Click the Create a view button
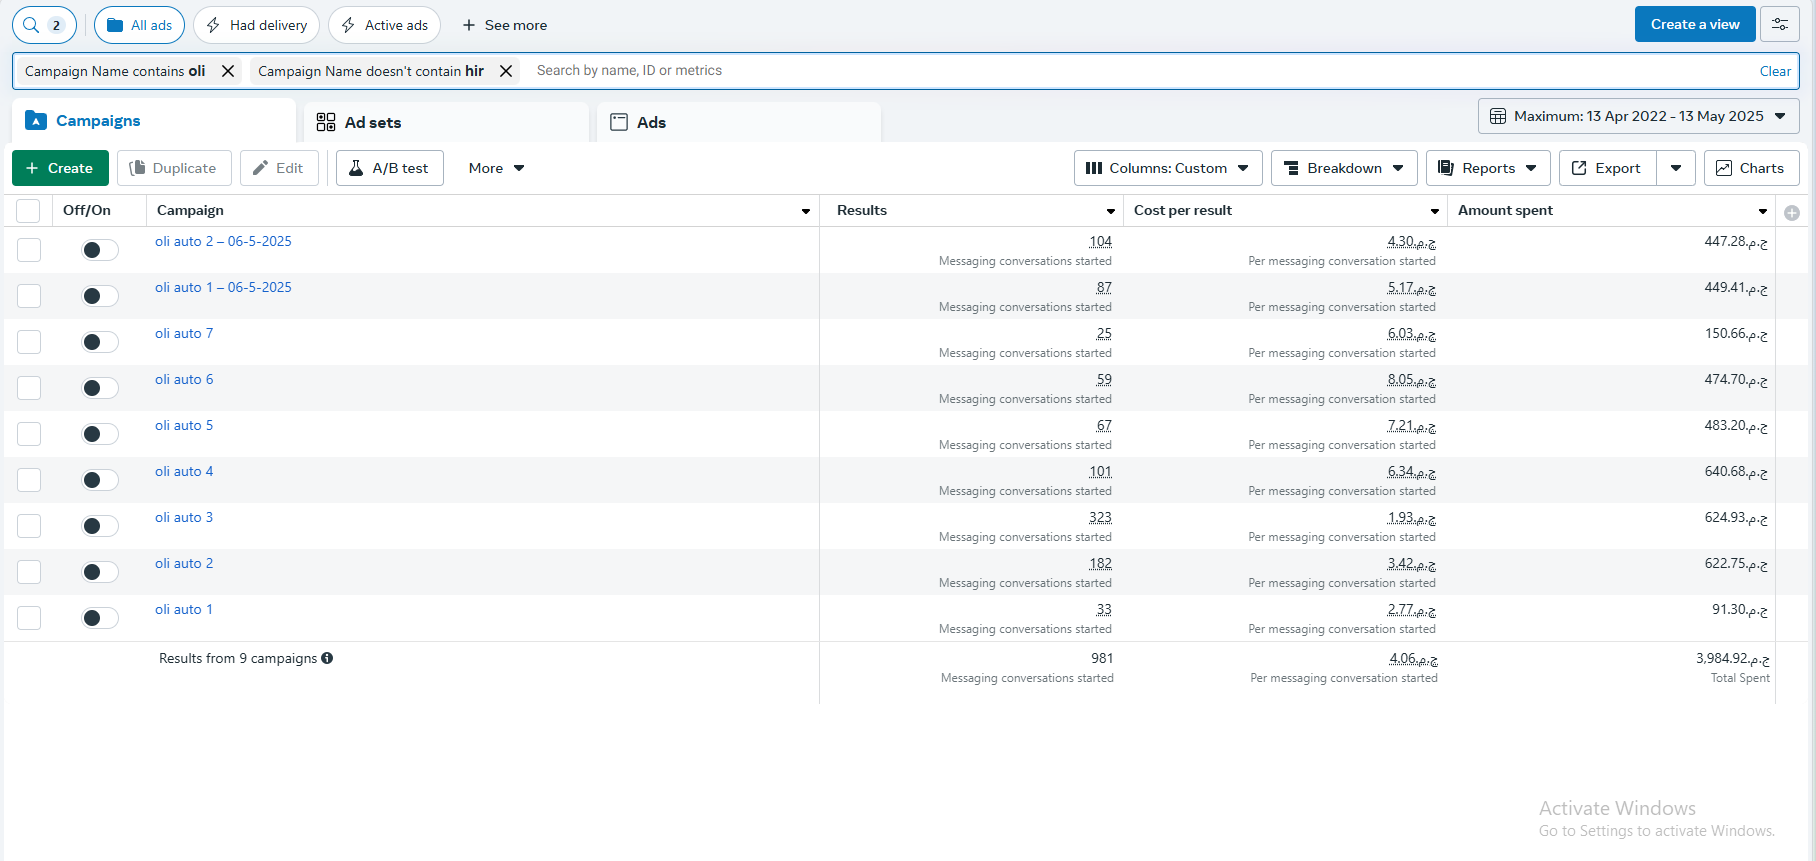 click(1695, 24)
